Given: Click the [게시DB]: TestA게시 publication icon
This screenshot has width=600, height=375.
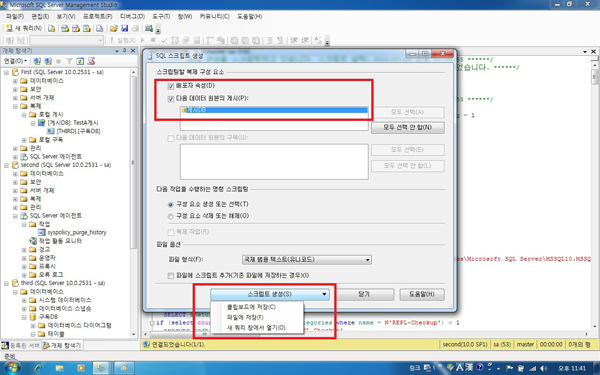Looking at the screenshot, I should 42,123.
